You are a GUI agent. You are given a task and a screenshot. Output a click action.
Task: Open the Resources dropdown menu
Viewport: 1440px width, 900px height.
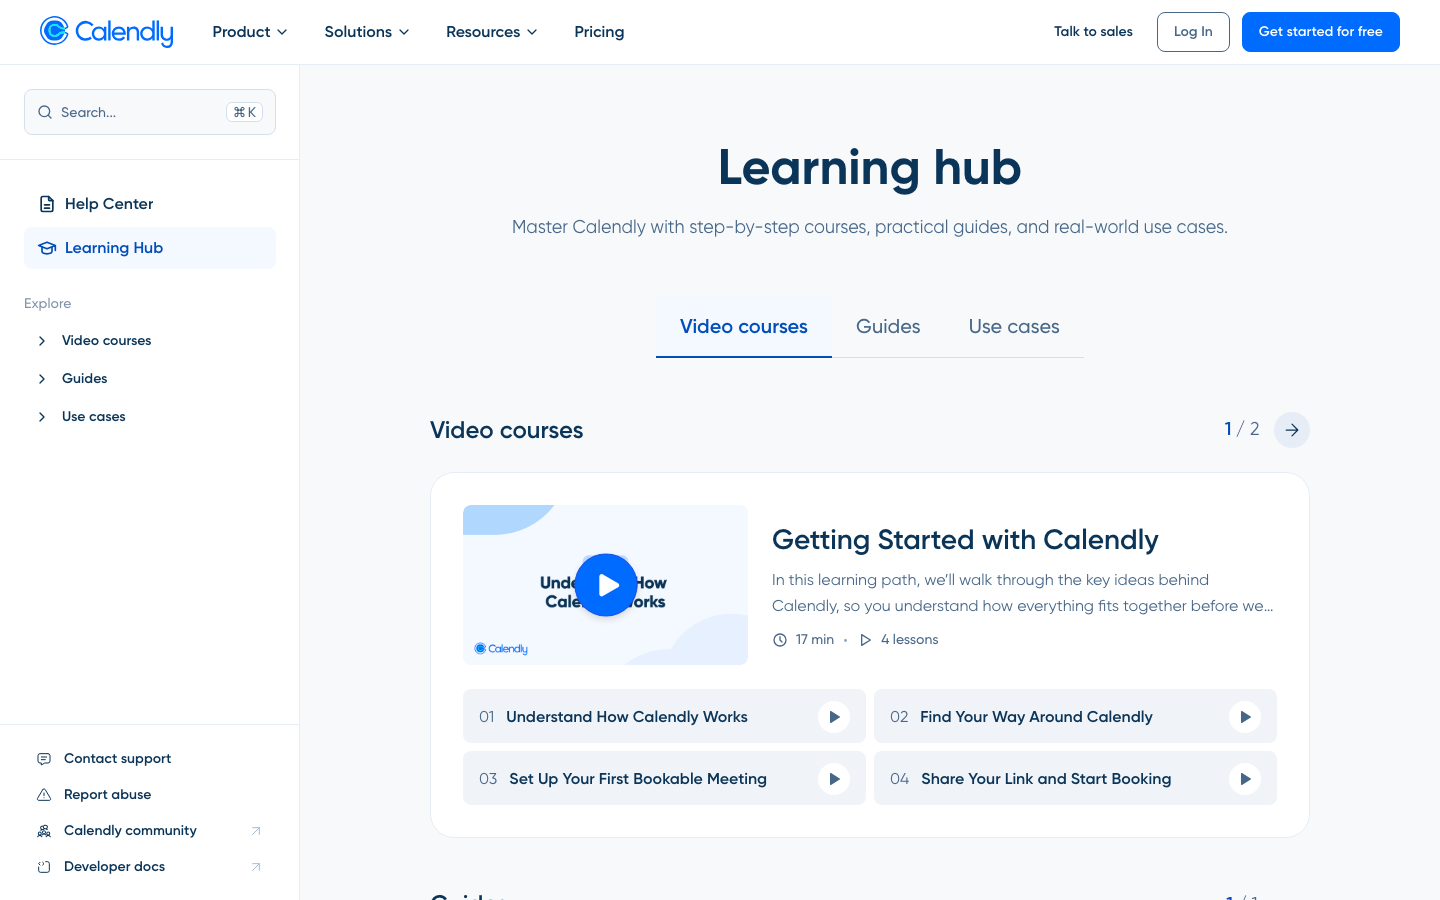click(x=492, y=32)
